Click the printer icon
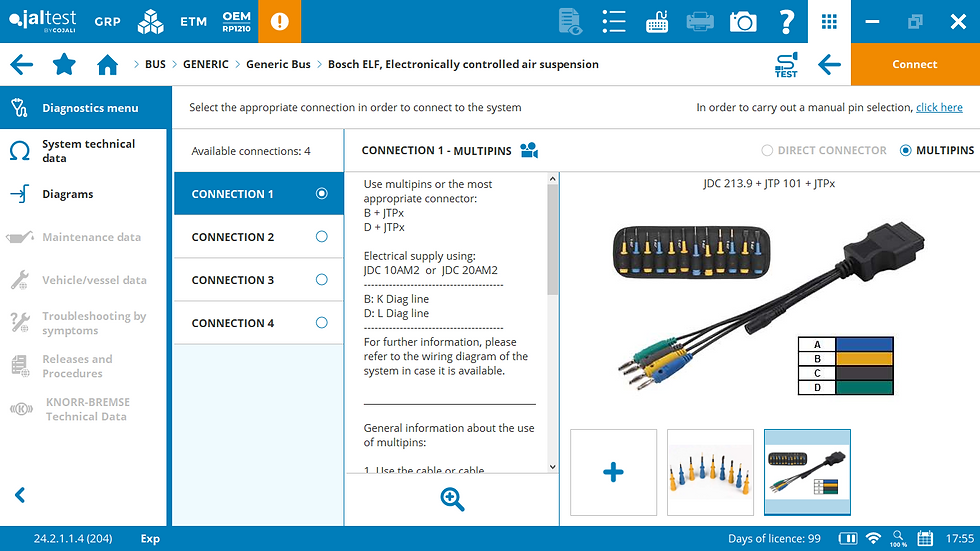 pos(700,22)
